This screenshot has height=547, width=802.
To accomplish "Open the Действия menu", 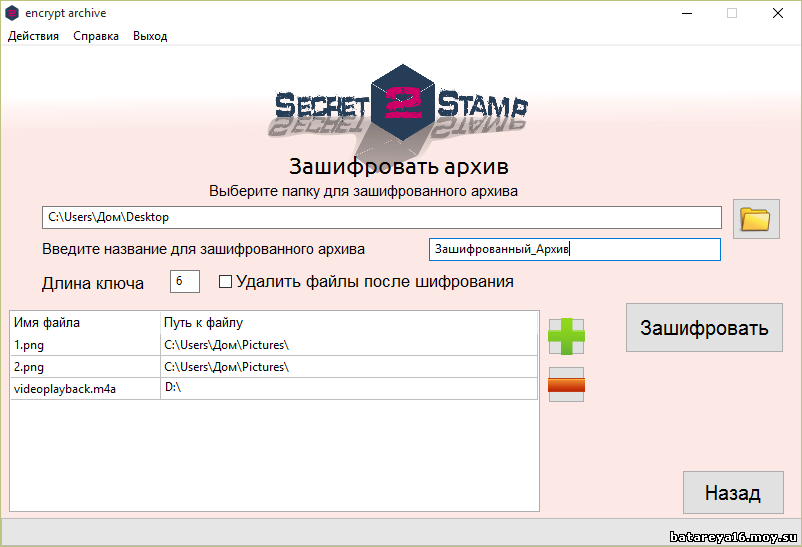I will [x=33, y=36].
